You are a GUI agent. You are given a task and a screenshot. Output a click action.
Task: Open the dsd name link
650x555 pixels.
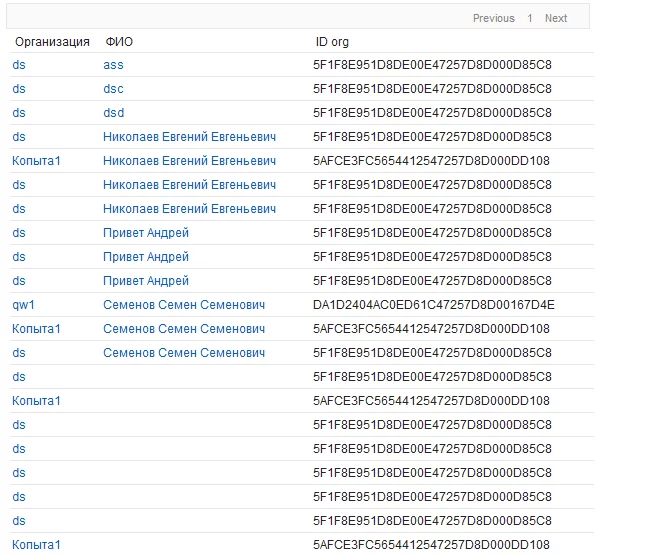113,113
